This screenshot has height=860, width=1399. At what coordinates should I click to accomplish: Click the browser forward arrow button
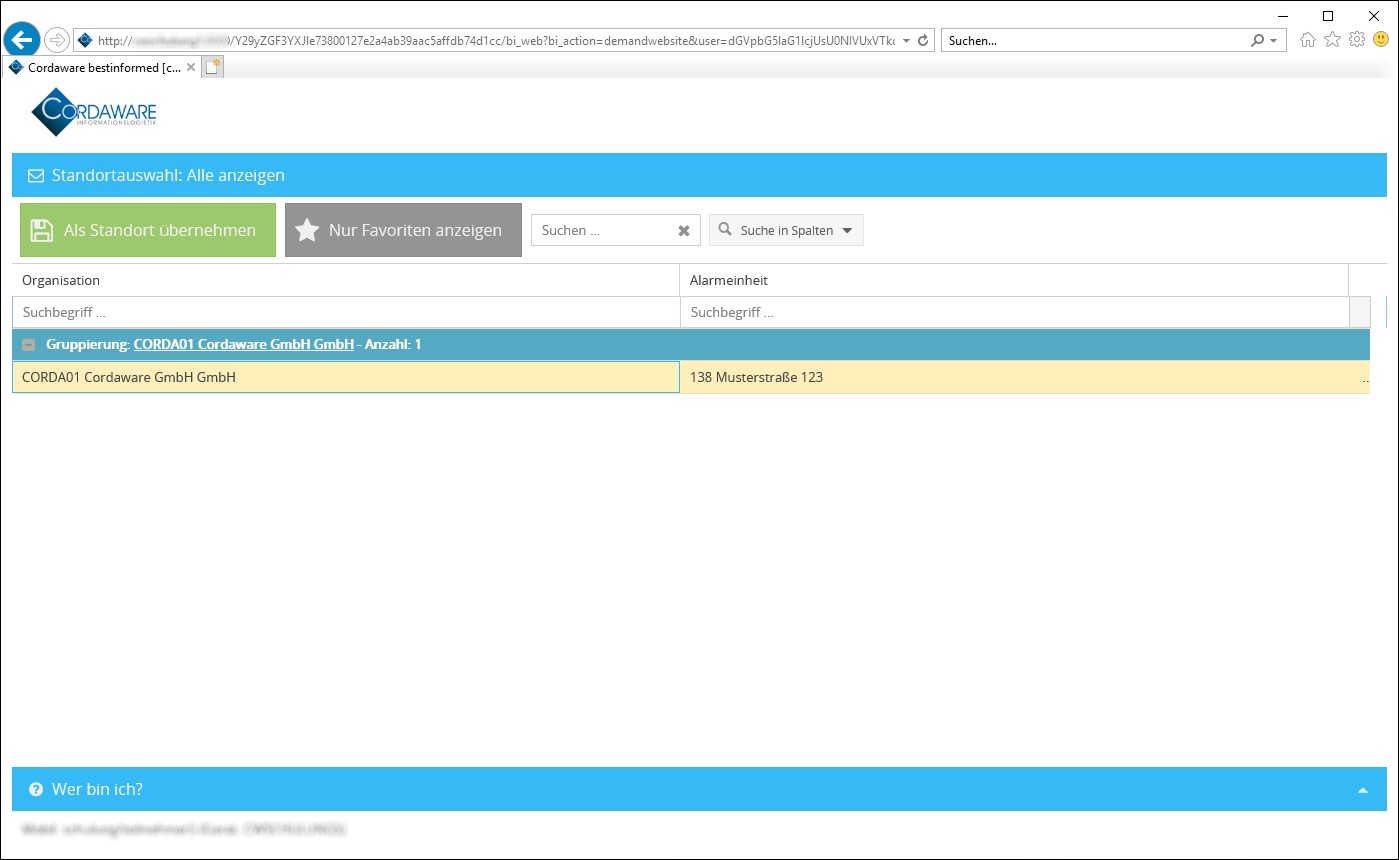tap(57, 40)
